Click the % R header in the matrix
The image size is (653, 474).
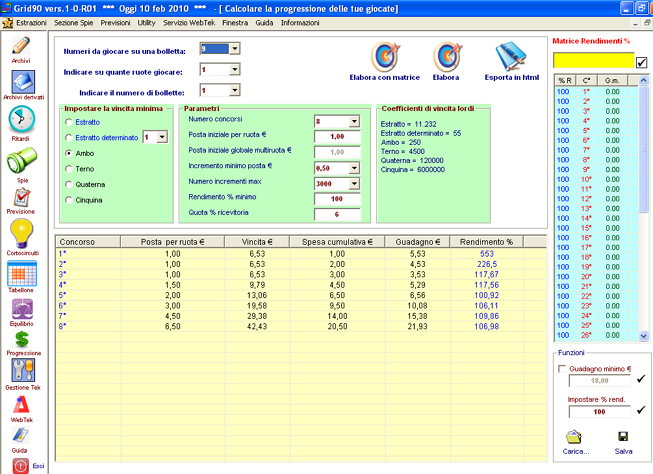pyautogui.click(x=565, y=80)
